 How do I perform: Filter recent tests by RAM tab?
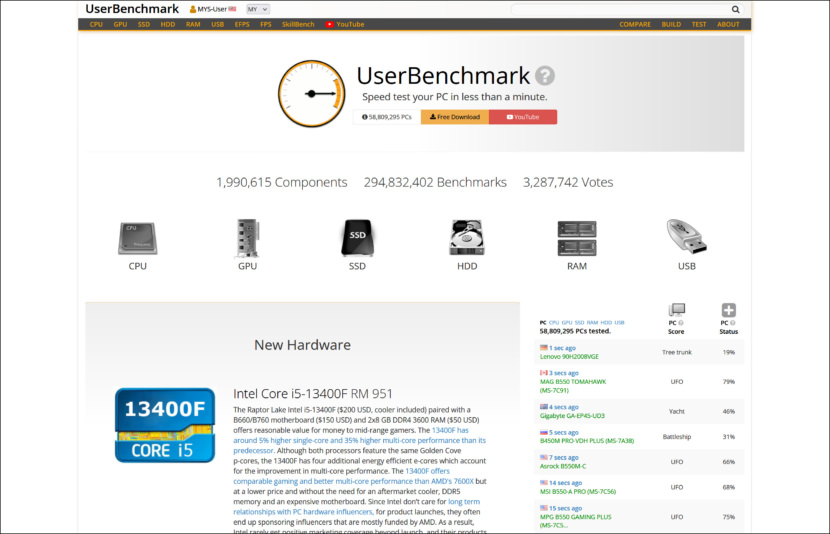(592, 322)
